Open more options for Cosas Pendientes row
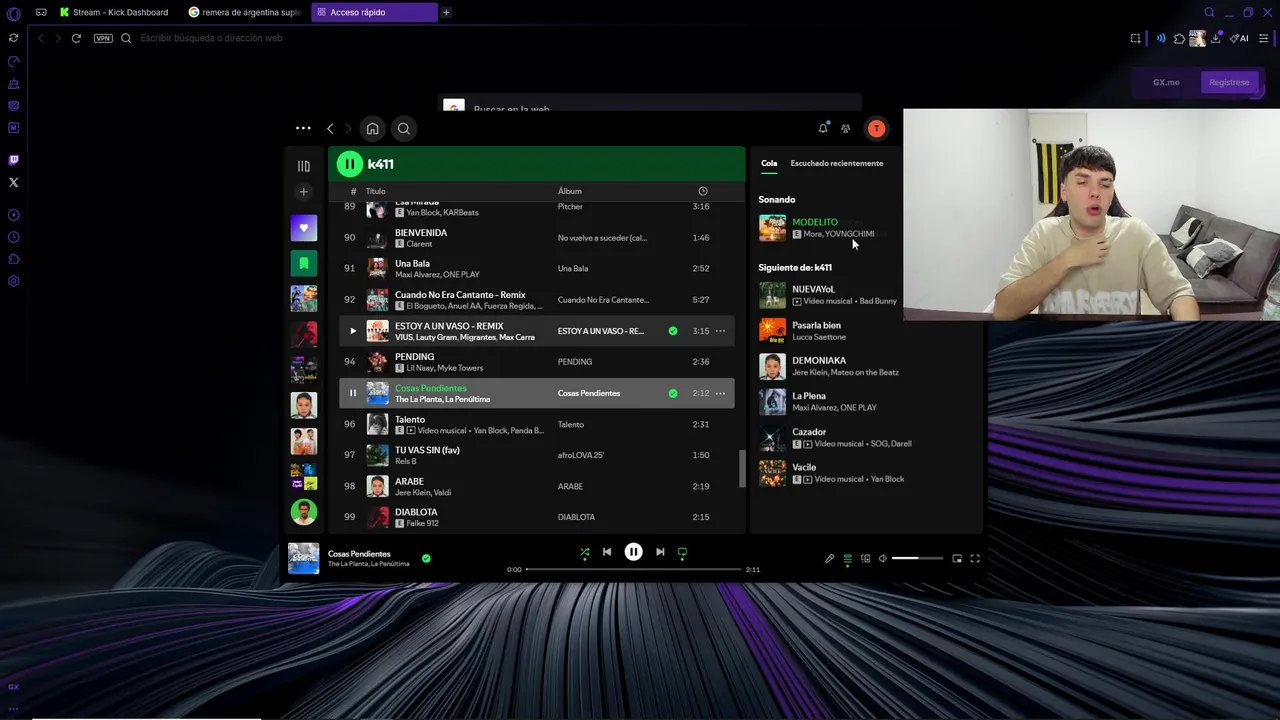Screen dimensions: 1280x720 point(720,393)
